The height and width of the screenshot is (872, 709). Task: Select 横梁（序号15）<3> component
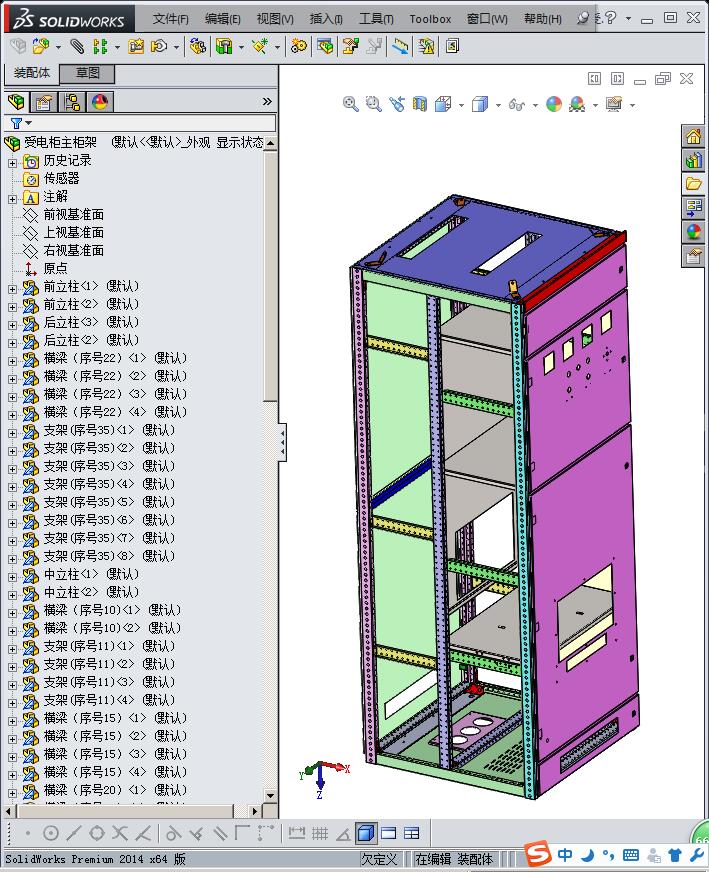pyautogui.click(x=115, y=754)
